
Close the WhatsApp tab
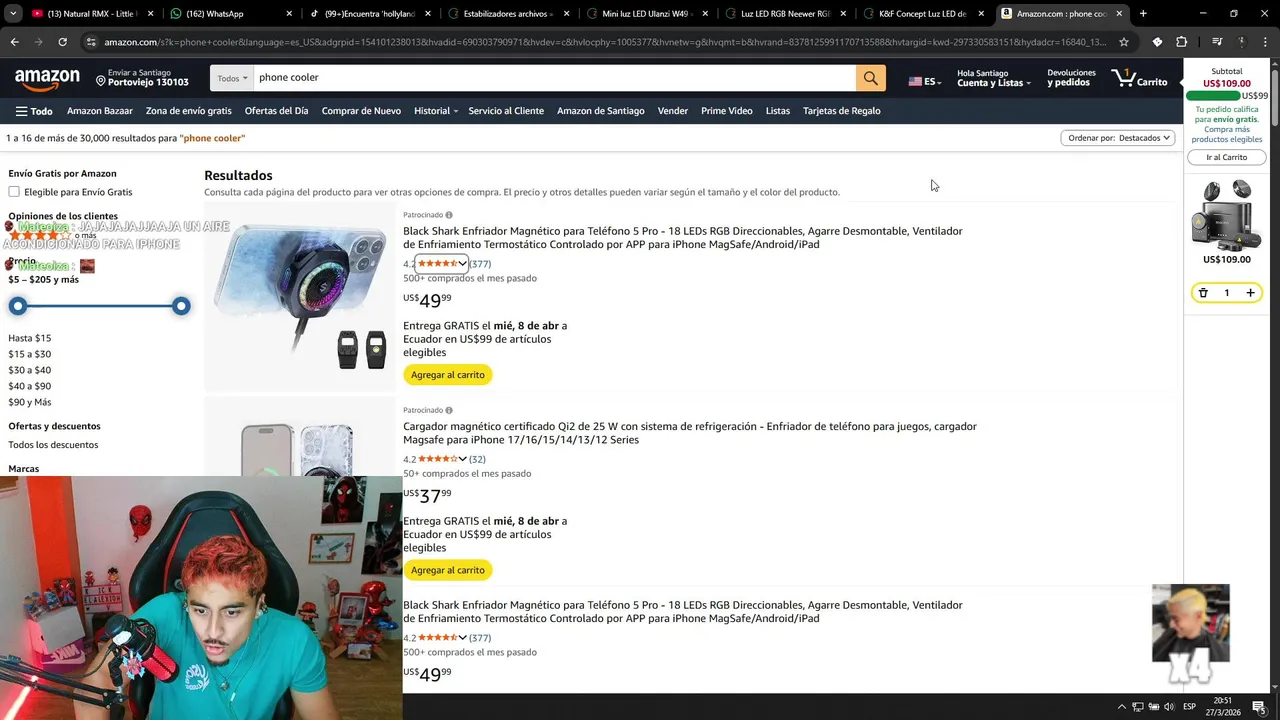click(289, 14)
